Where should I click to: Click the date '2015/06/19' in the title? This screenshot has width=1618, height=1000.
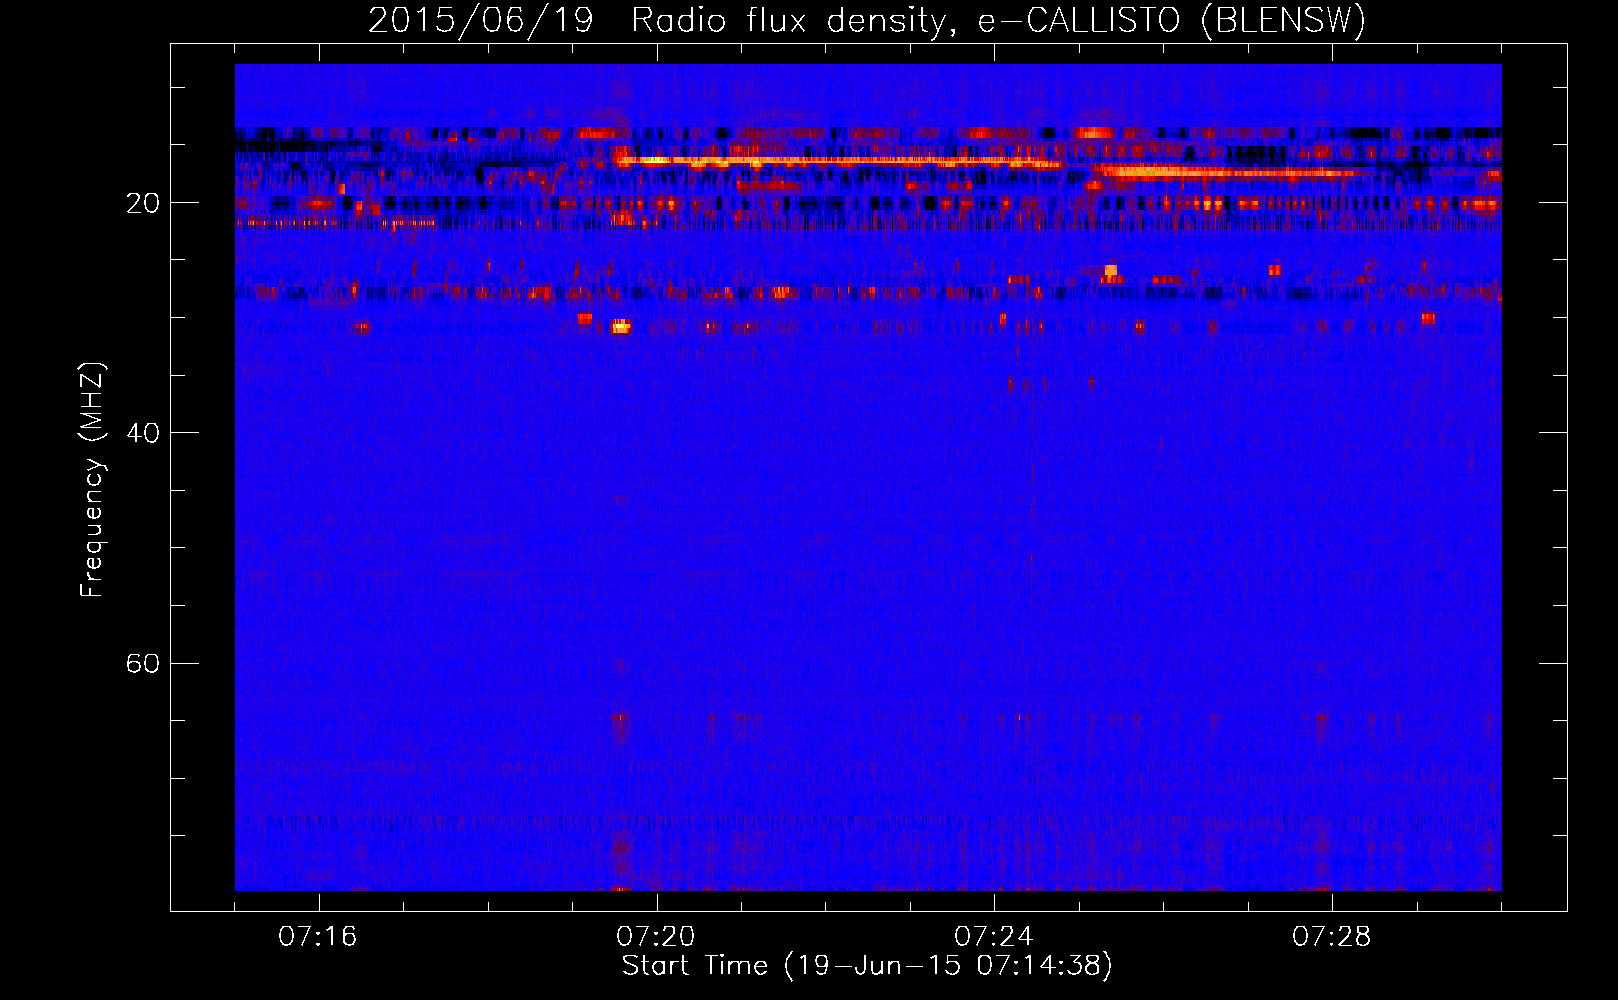(481, 21)
